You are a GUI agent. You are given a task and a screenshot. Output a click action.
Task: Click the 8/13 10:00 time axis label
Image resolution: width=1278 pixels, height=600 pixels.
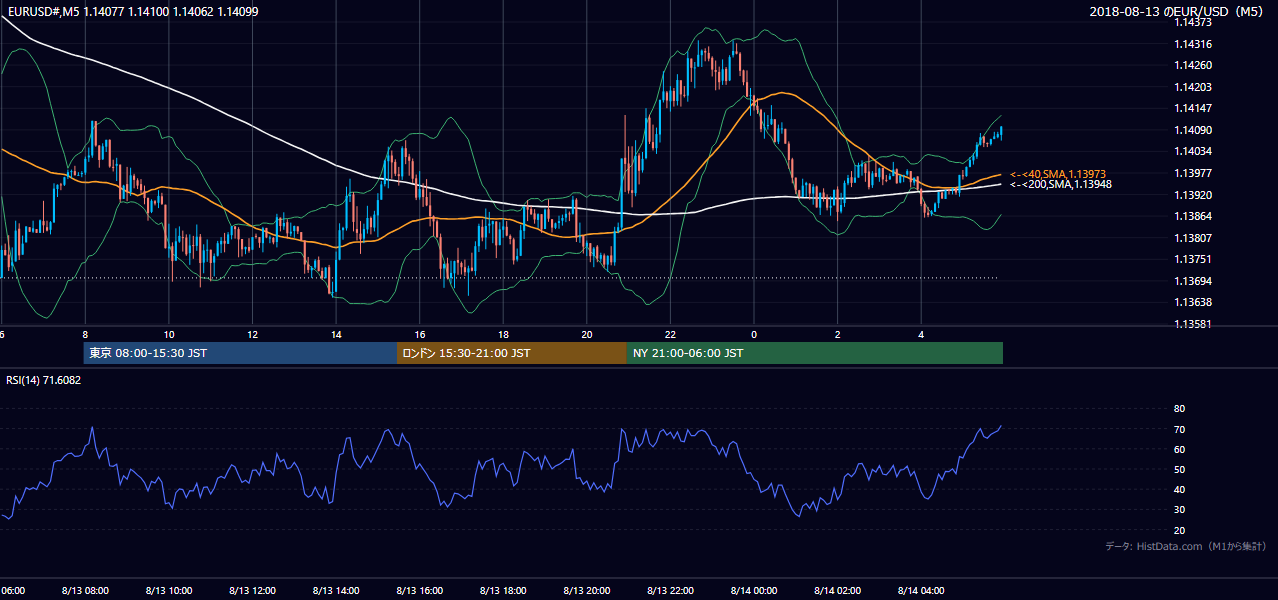coord(168,591)
